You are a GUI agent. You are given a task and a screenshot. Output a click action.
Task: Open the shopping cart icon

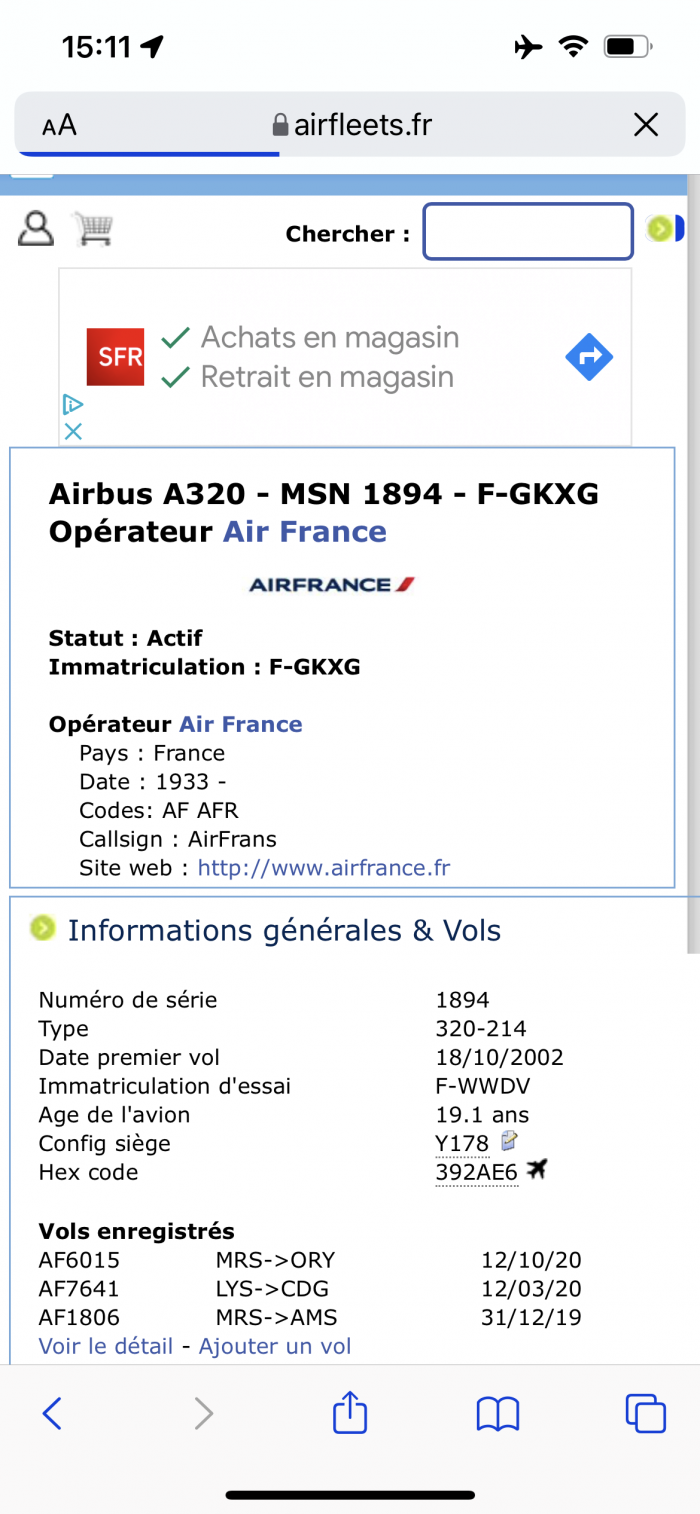(x=93, y=229)
